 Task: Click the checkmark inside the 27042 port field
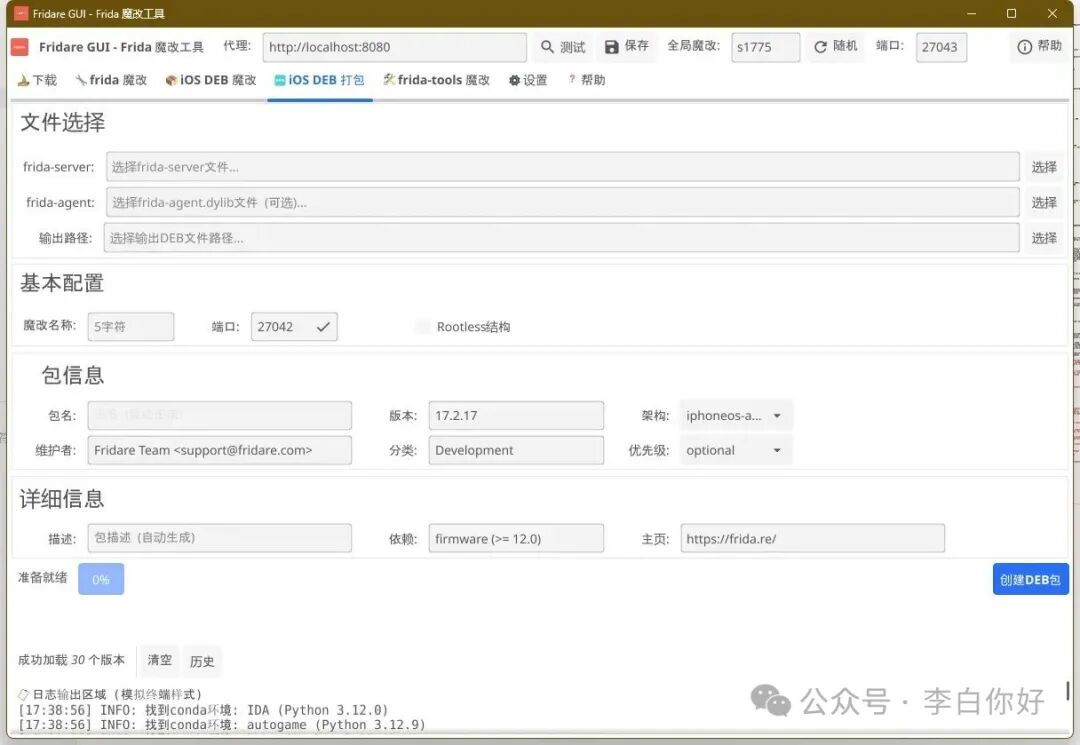(x=323, y=327)
